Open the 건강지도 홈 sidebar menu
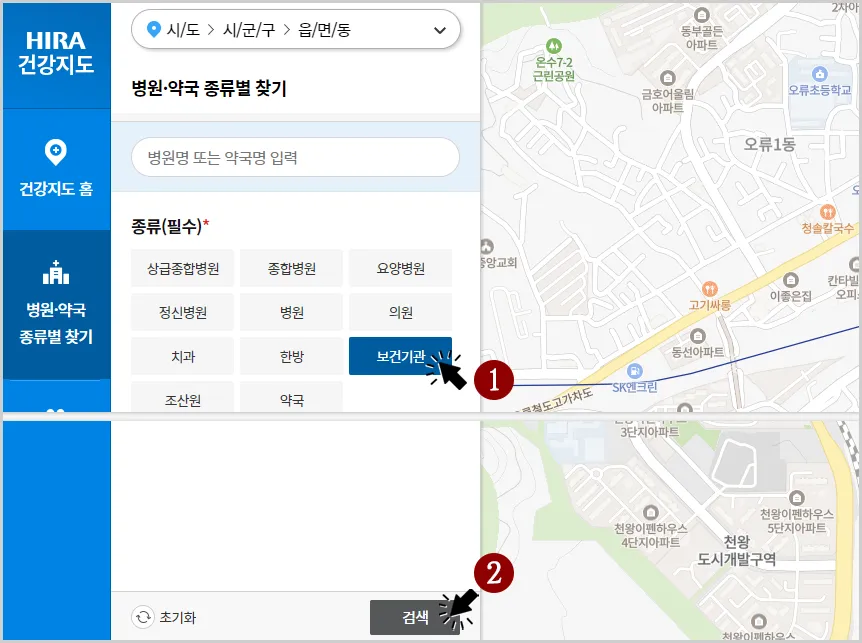This screenshot has width=862, height=643. 56,170
